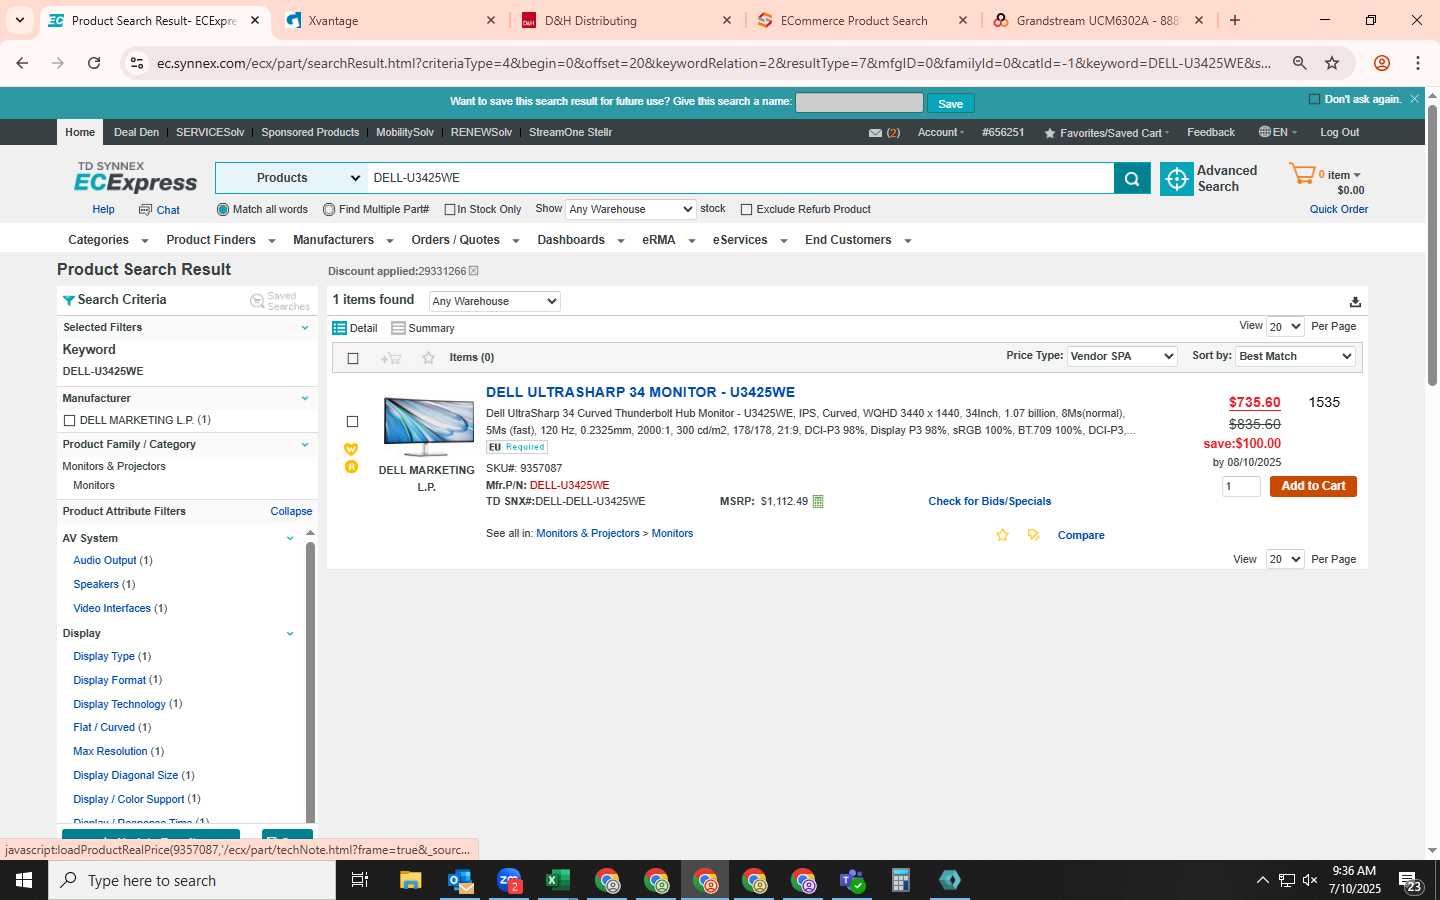Screen dimensions: 1440x900
Task: Open DELL ULTRASHARP 34 MONITOR title link
Action: (x=640, y=393)
